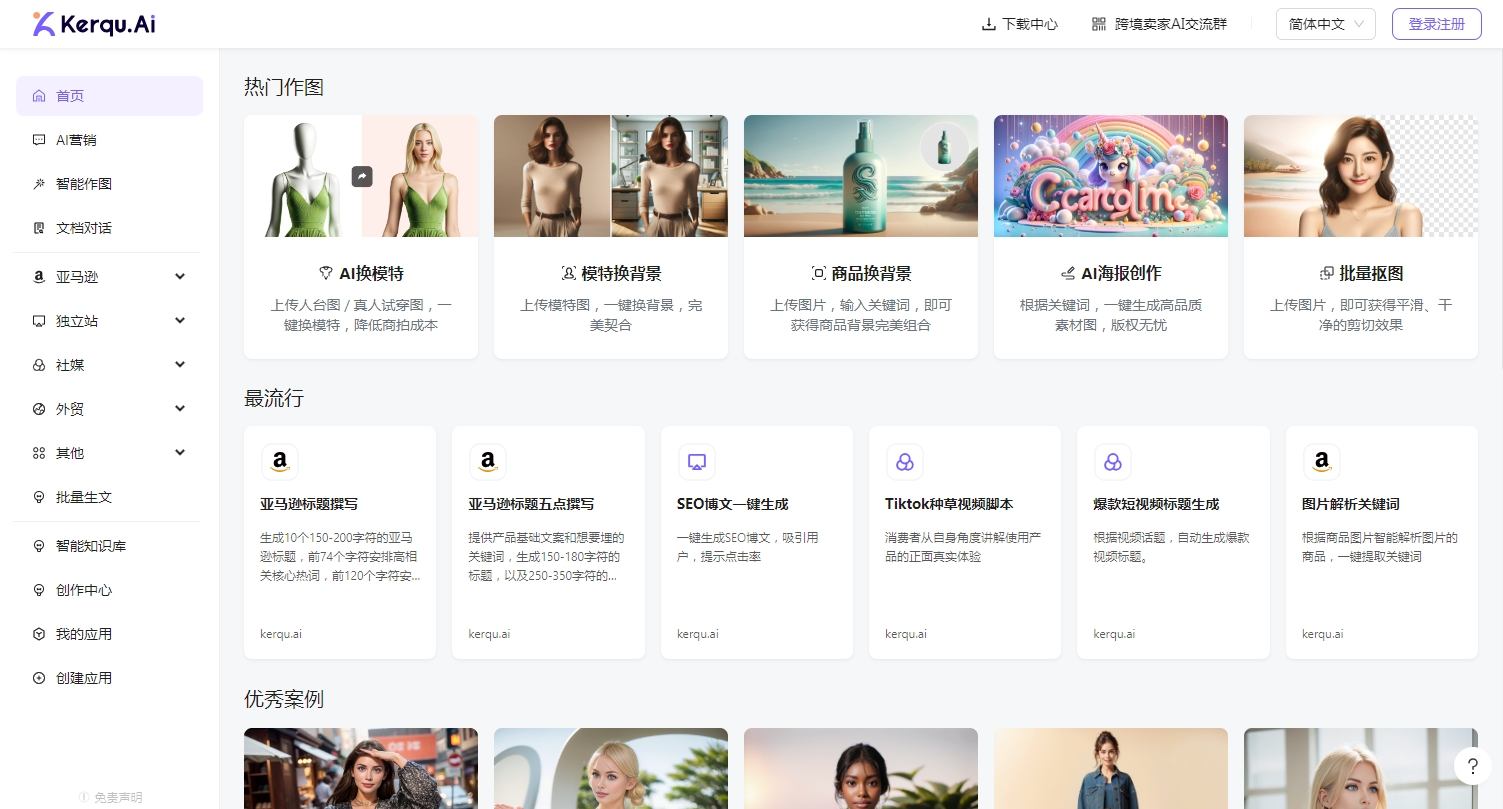Click the Amazon icon on 亚马逊标题撰写 card
This screenshot has width=1503, height=809.
pos(280,462)
